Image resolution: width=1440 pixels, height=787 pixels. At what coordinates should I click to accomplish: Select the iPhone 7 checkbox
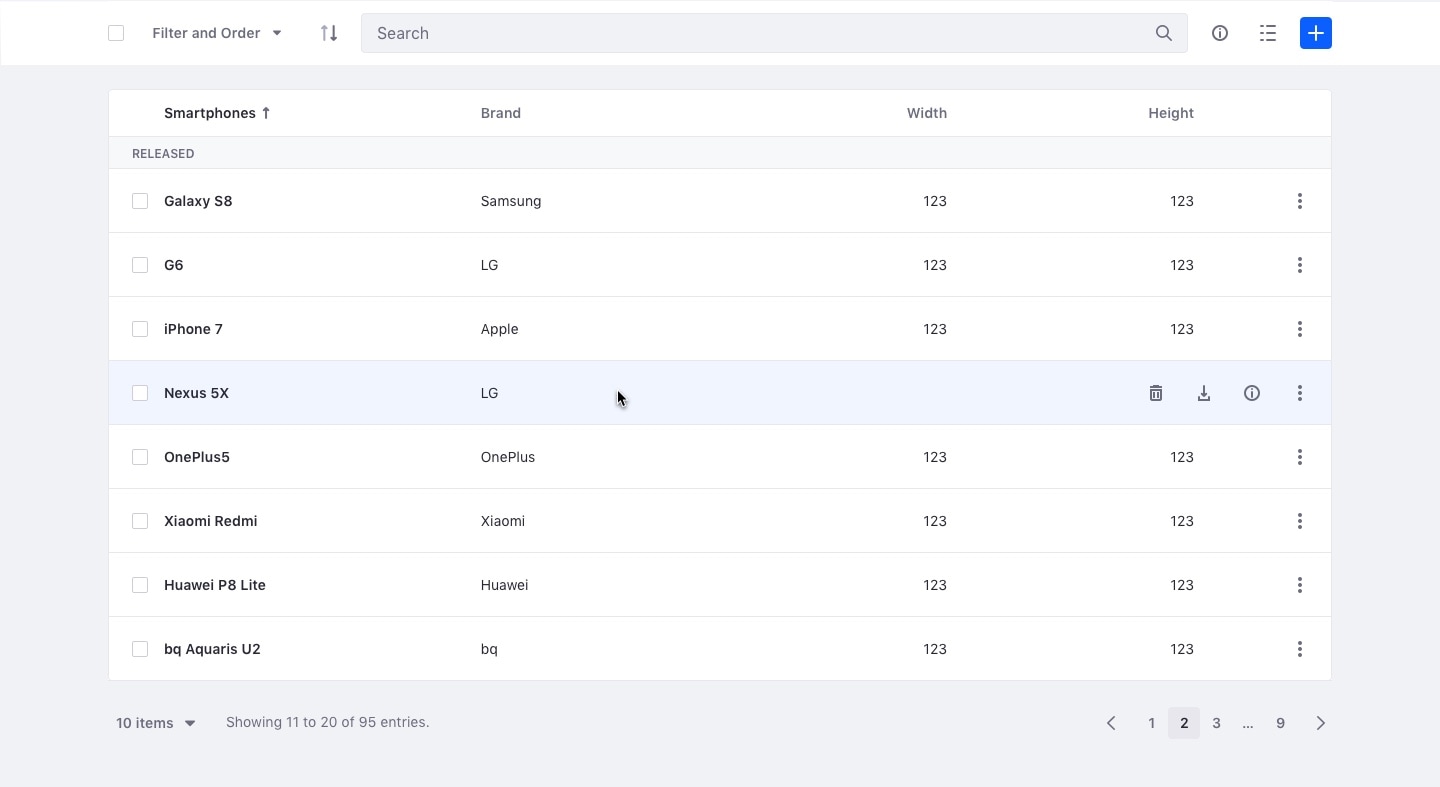[140, 329]
